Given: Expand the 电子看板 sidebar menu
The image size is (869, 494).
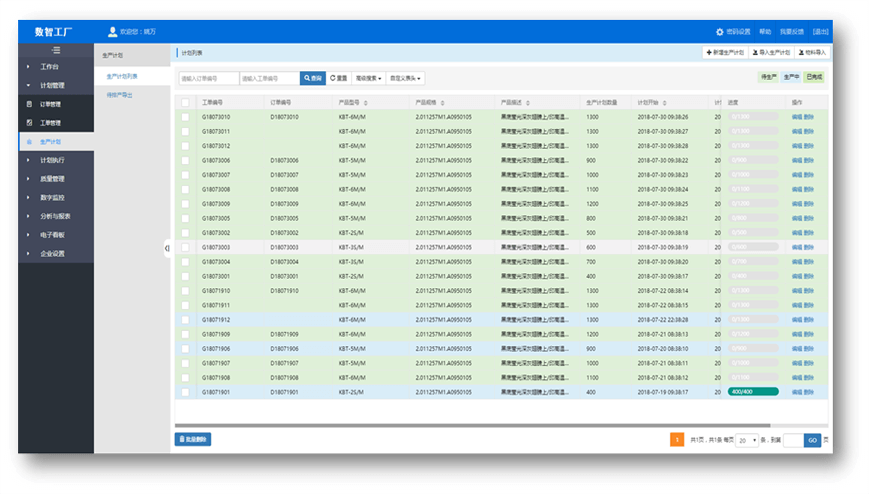Looking at the screenshot, I should coord(55,235).
